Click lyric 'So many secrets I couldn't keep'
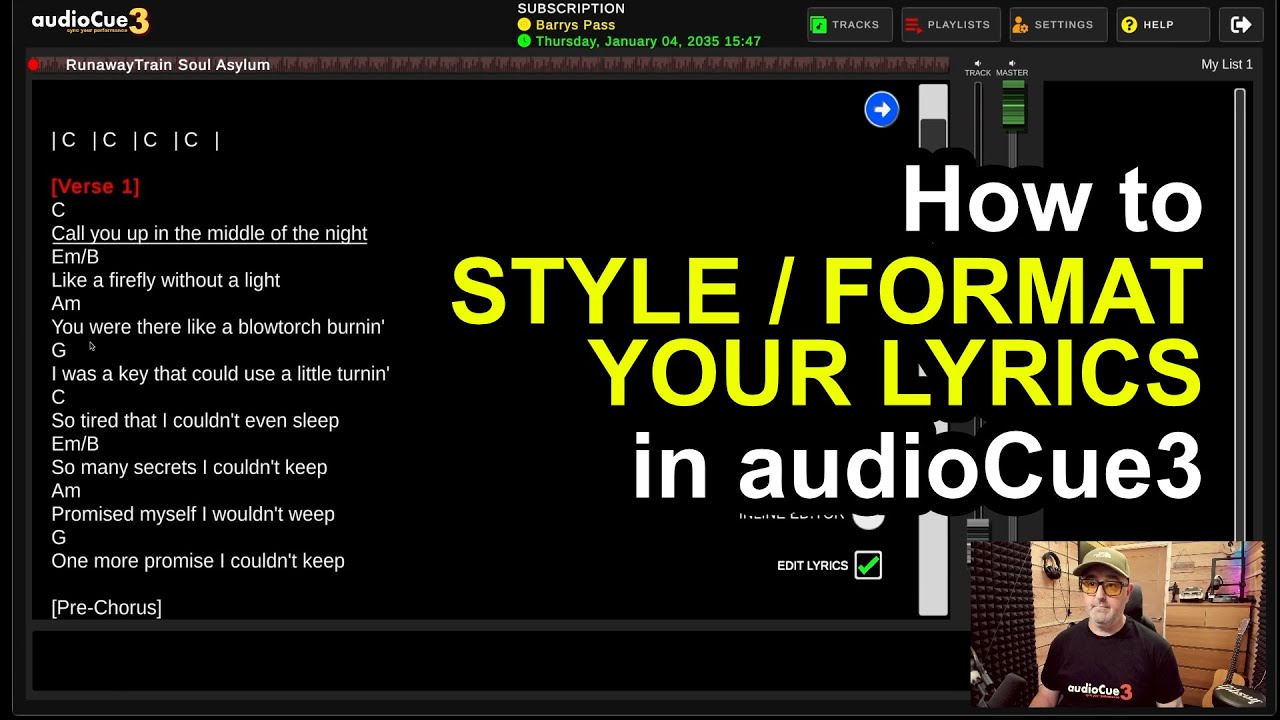1280x720 pixels. [x=189, y=467]
